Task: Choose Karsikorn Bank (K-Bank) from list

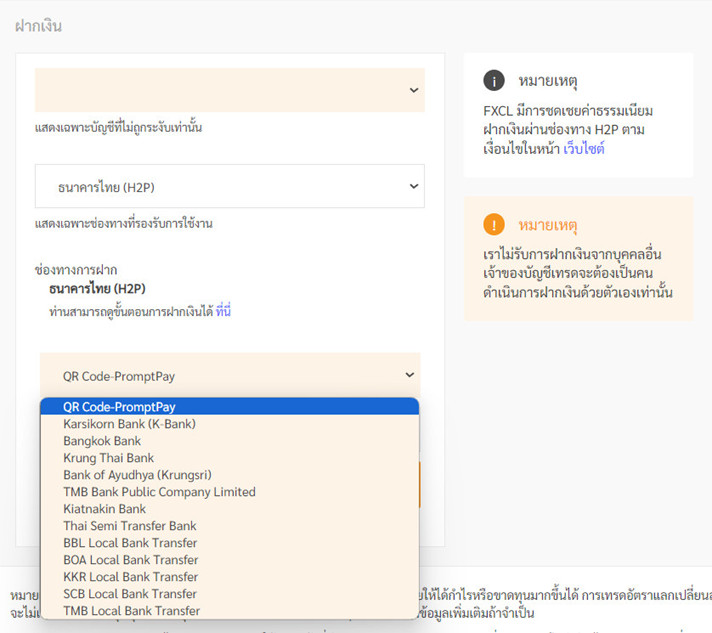Action: coord(129,424)
